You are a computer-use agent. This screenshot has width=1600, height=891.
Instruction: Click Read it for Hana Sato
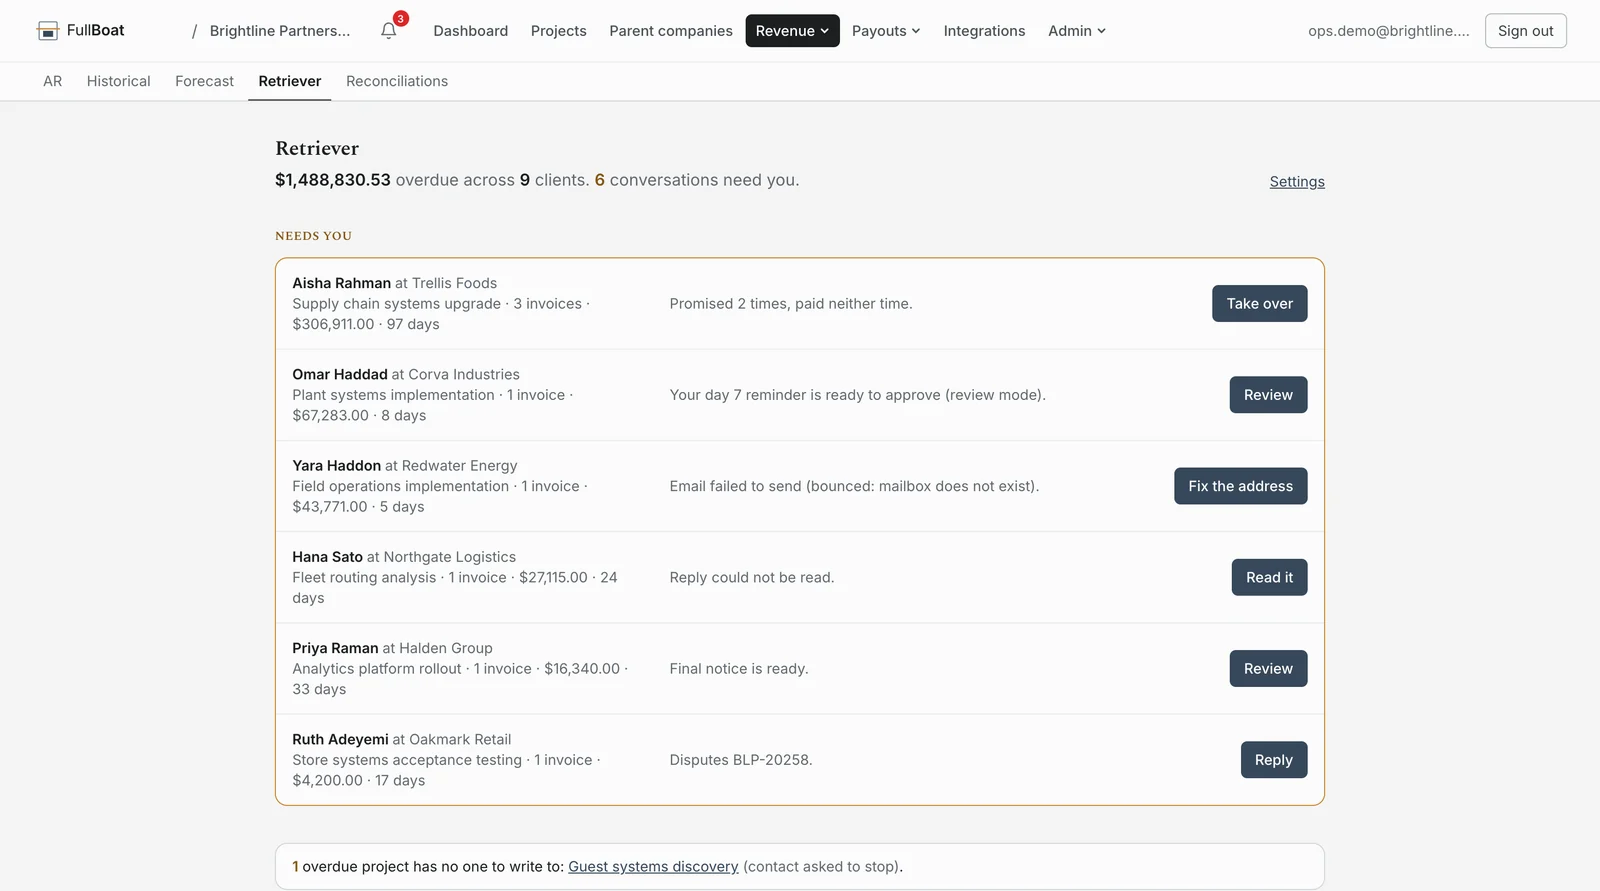coord(1270,577)
